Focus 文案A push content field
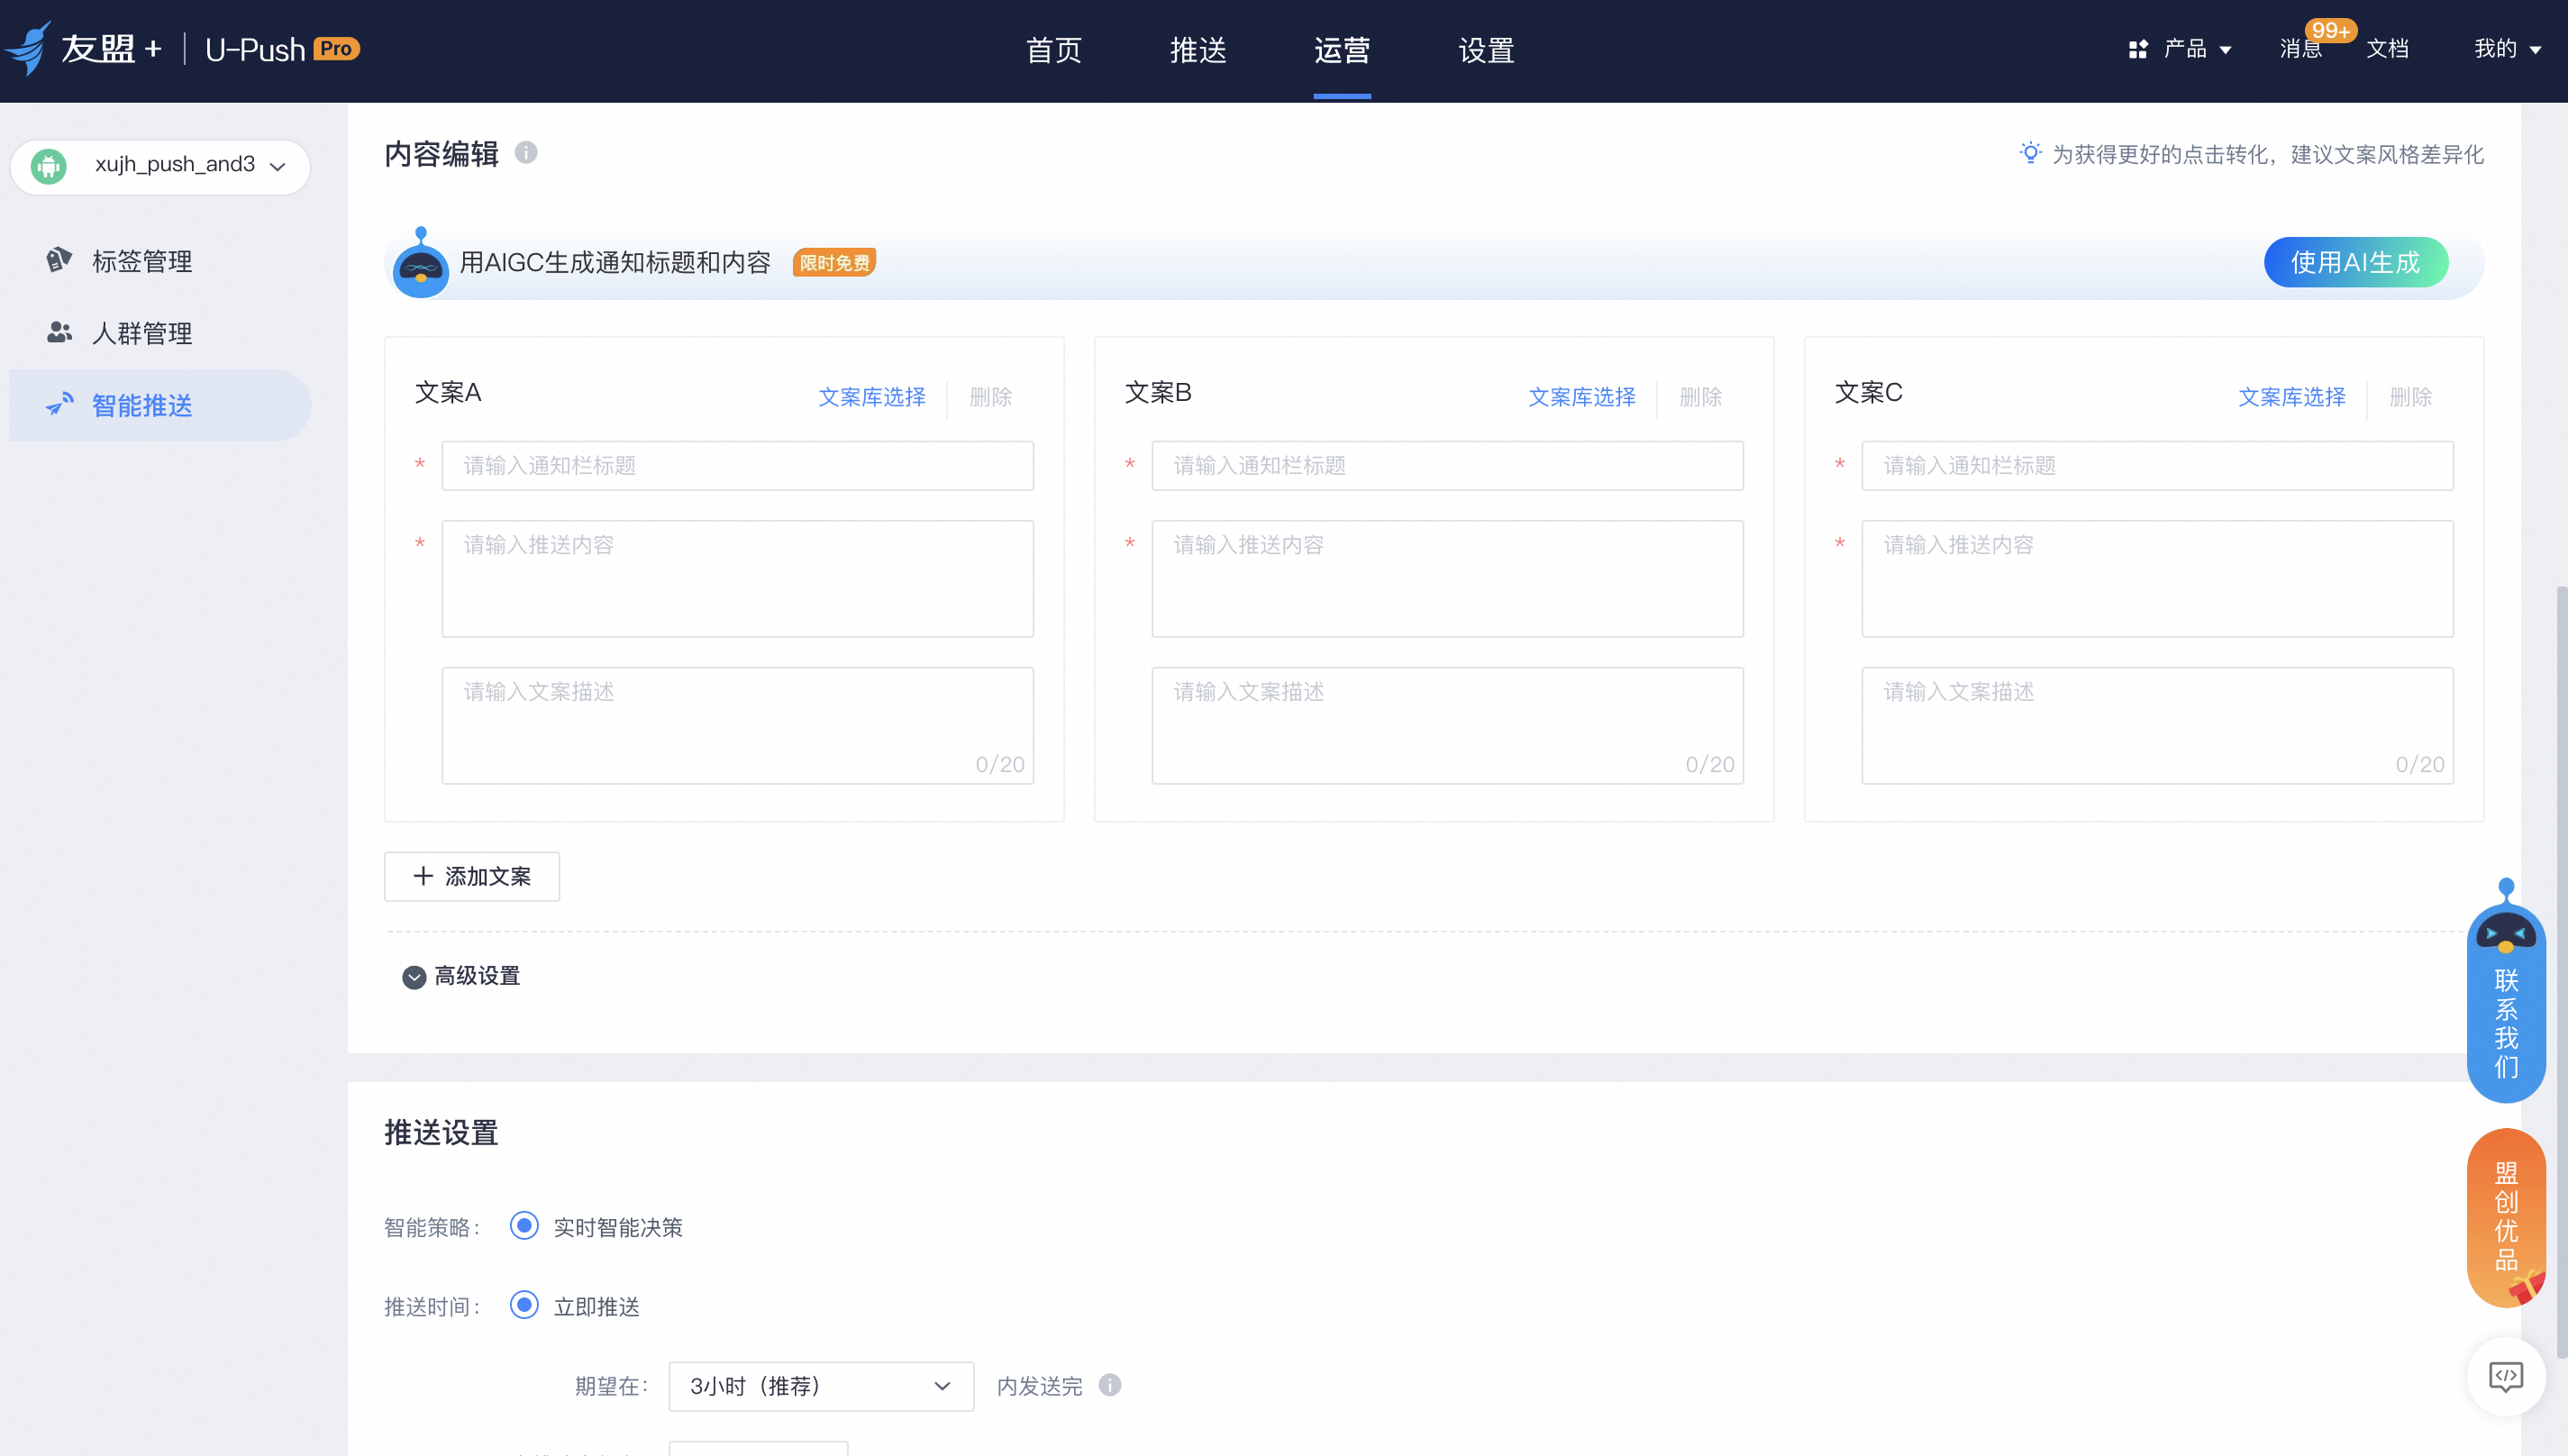2568x1456 pixels. 738,579
